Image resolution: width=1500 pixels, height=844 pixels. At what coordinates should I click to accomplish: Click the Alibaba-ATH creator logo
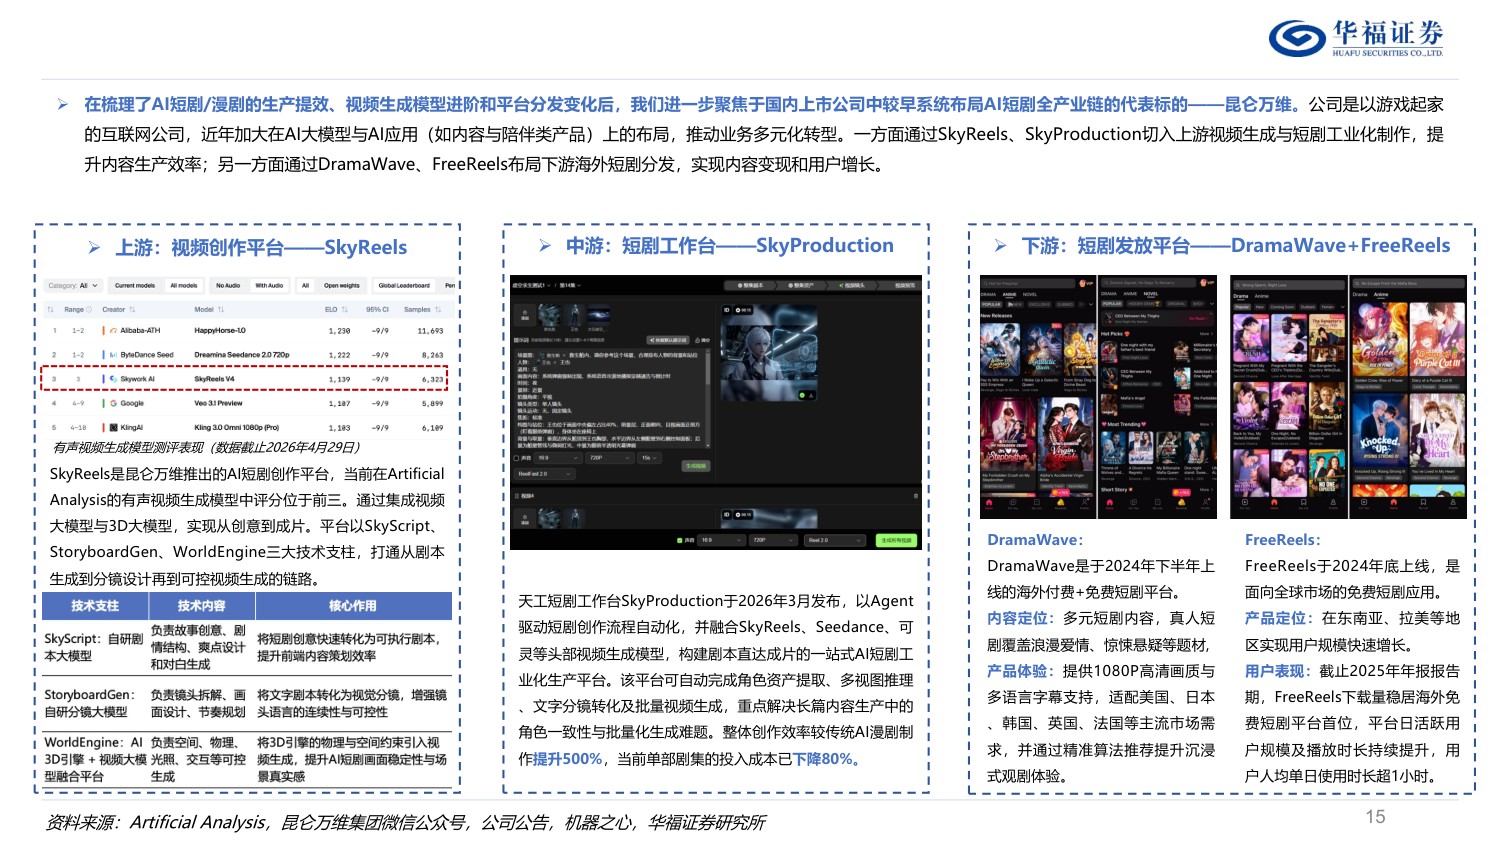click(113, 330)
